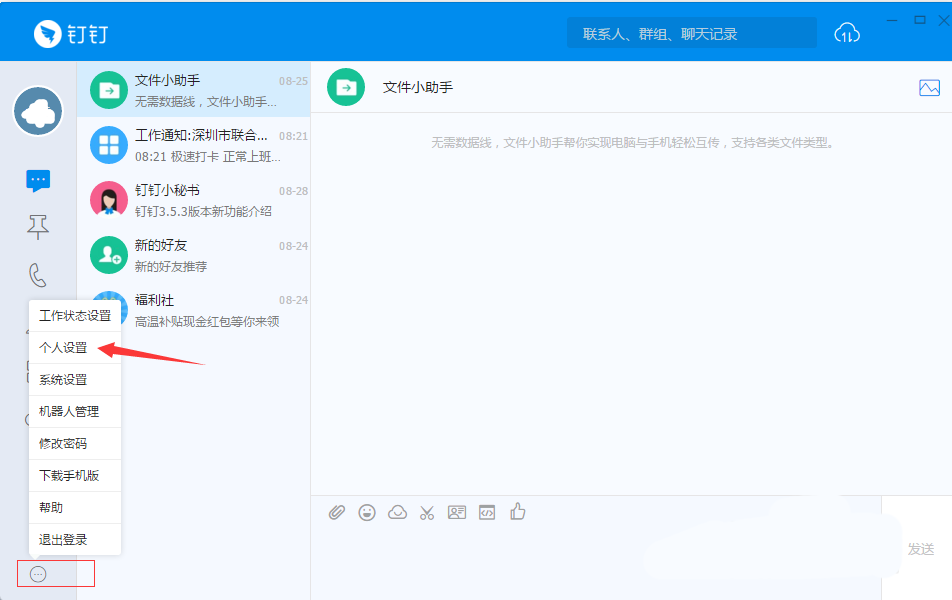The width and height of the screenshot is (952, 600).
Task: Open messages via the chat bubble sidebar icon
Action: 37,179
